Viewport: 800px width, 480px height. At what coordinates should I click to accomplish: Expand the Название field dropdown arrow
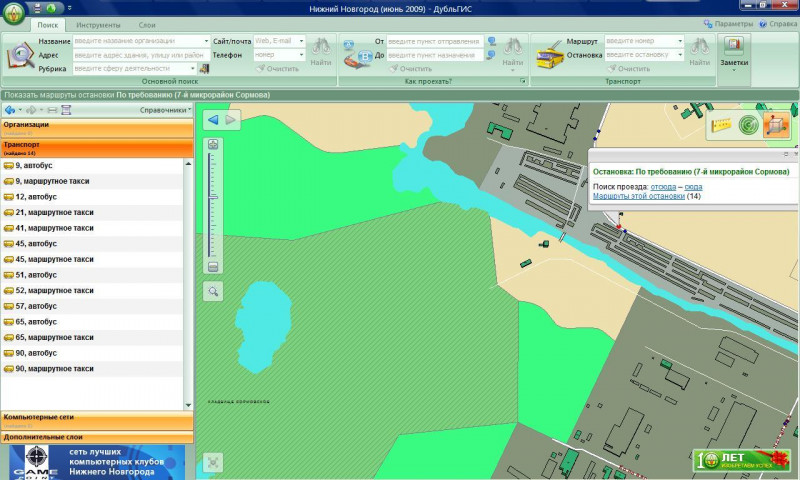(206, 41)
